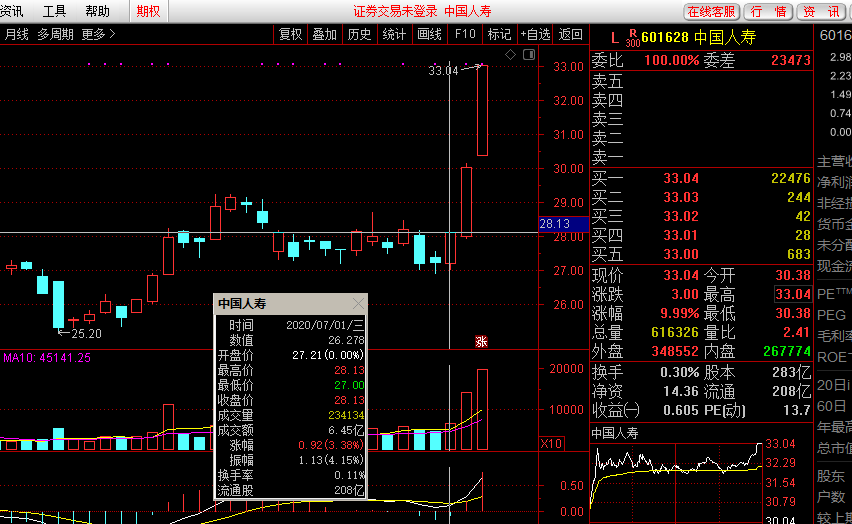Click 成交量 234134 in popup
Screen dimensions: 852x524
291,415
